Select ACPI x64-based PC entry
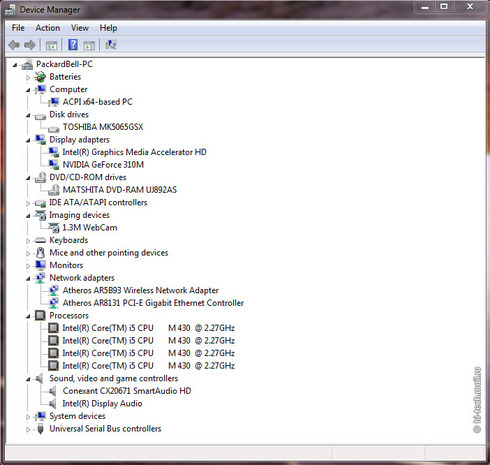This screenshot has height=465, width=490. [97, 102]
